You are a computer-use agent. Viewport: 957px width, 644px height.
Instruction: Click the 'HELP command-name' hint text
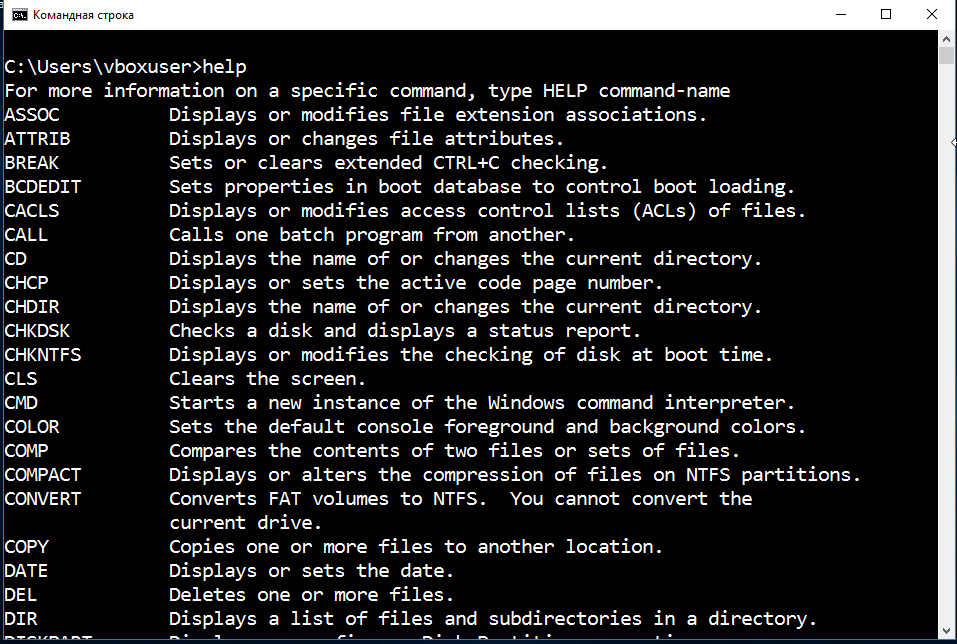[637, 91]
